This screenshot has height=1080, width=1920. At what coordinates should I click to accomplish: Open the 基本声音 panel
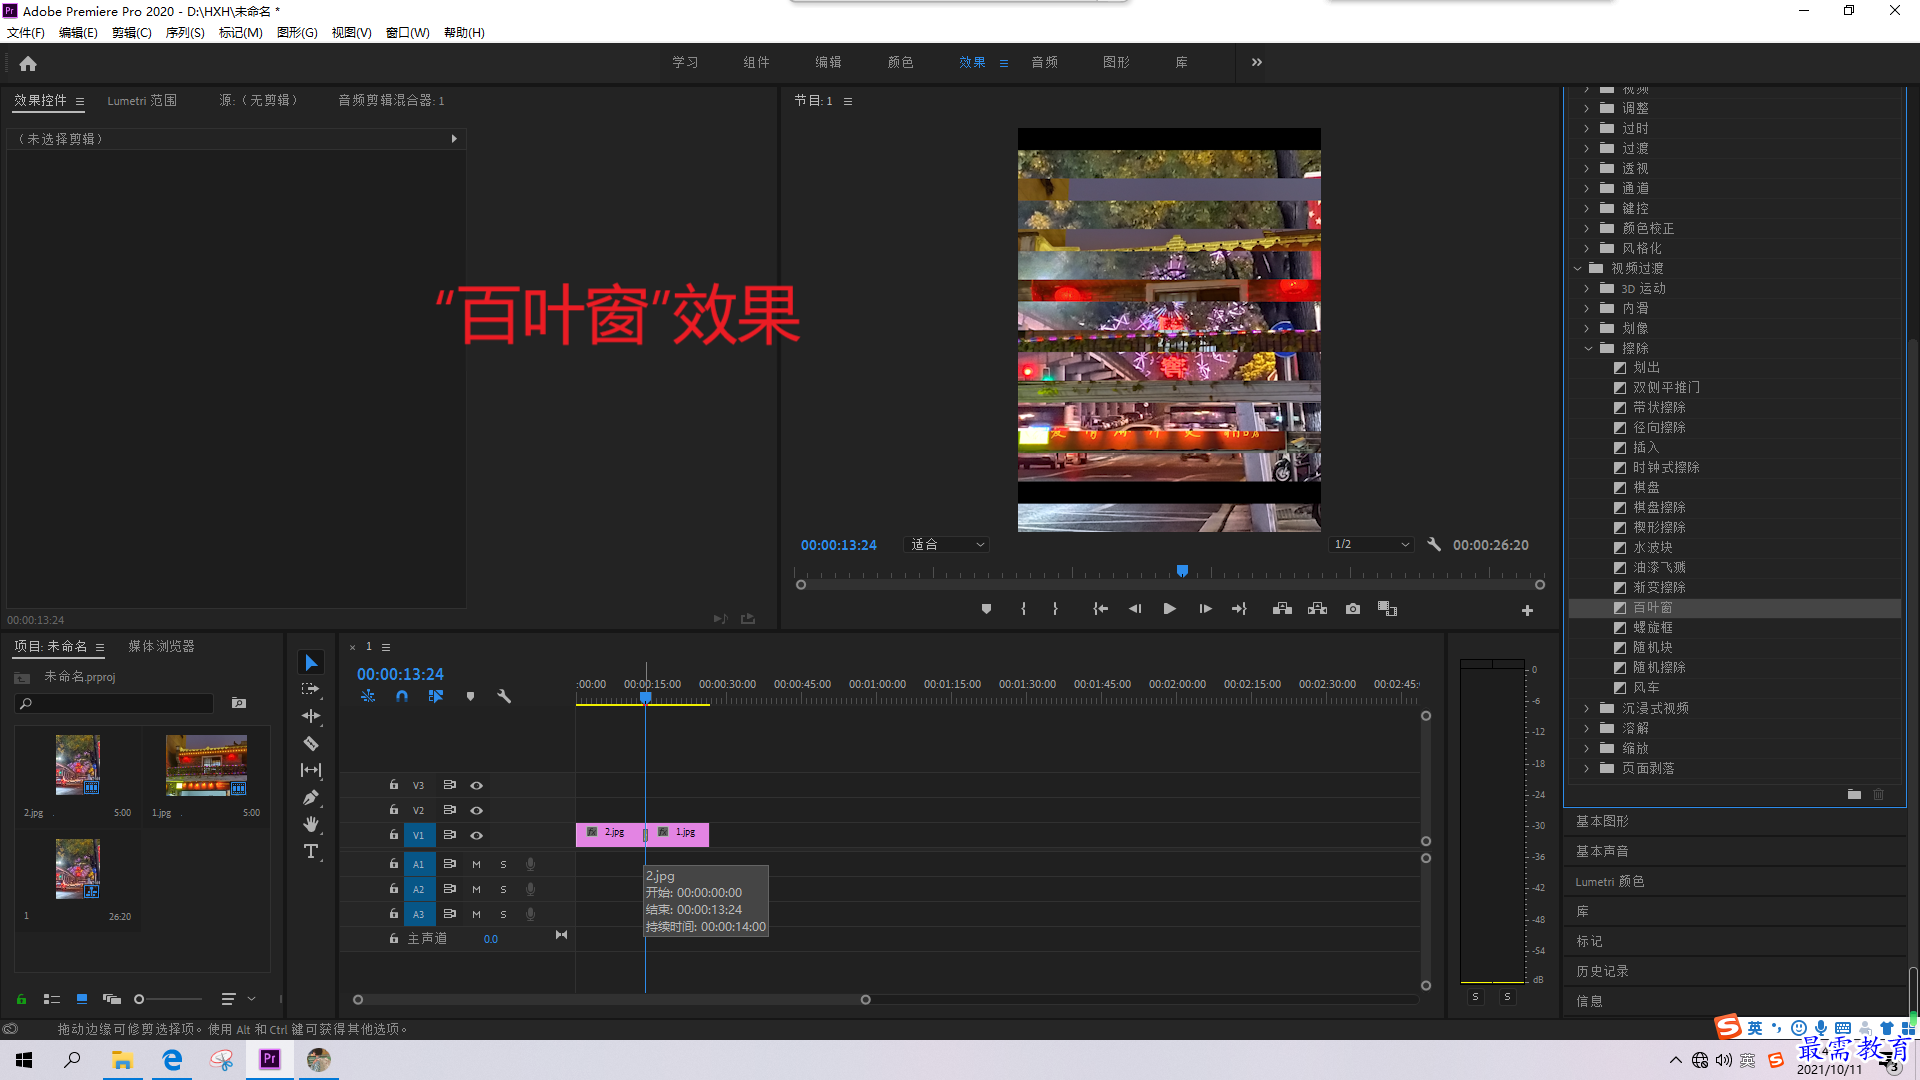click(1602, 851)
